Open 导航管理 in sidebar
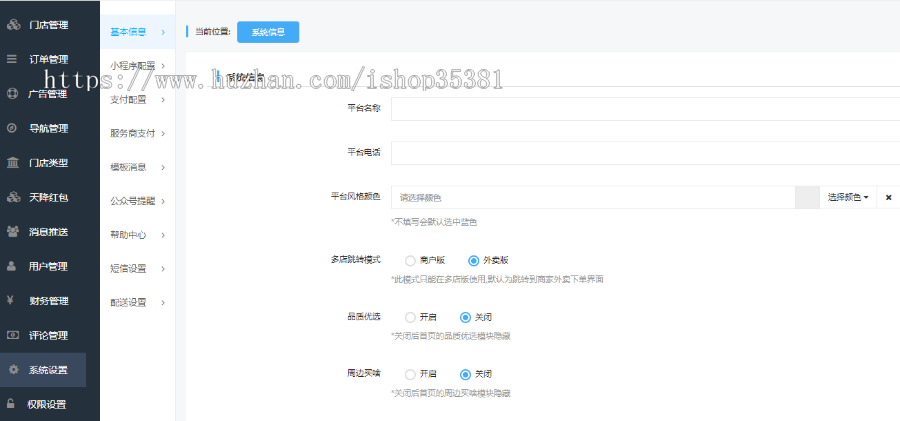This screenshot has height=421, width=900. pos(50,128)
